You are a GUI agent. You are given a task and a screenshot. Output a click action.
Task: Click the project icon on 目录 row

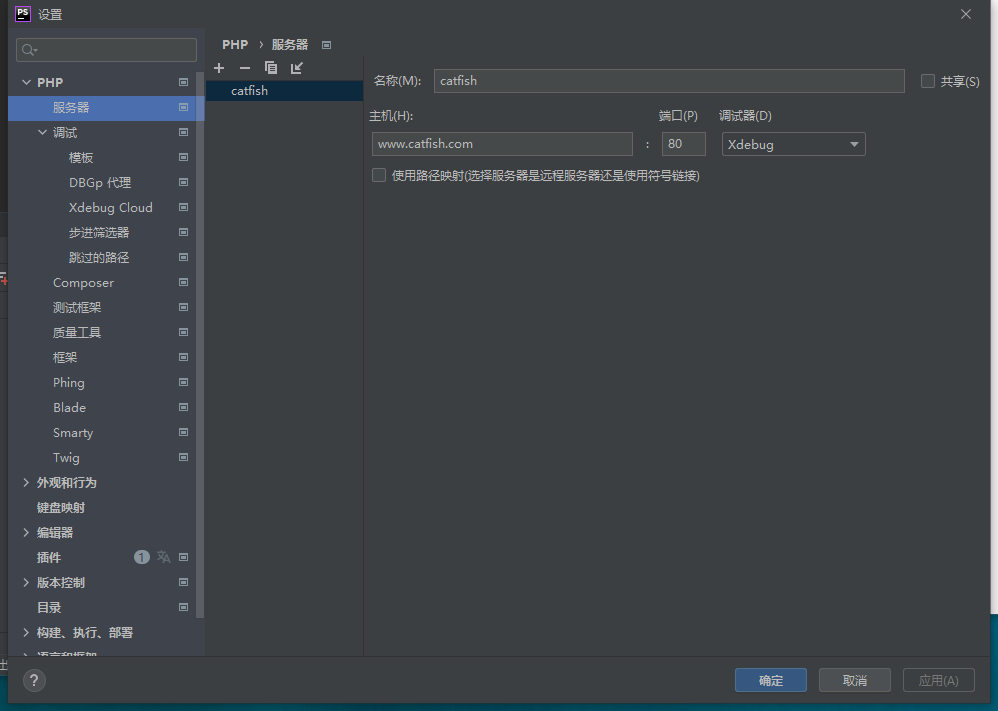[183, 607]
